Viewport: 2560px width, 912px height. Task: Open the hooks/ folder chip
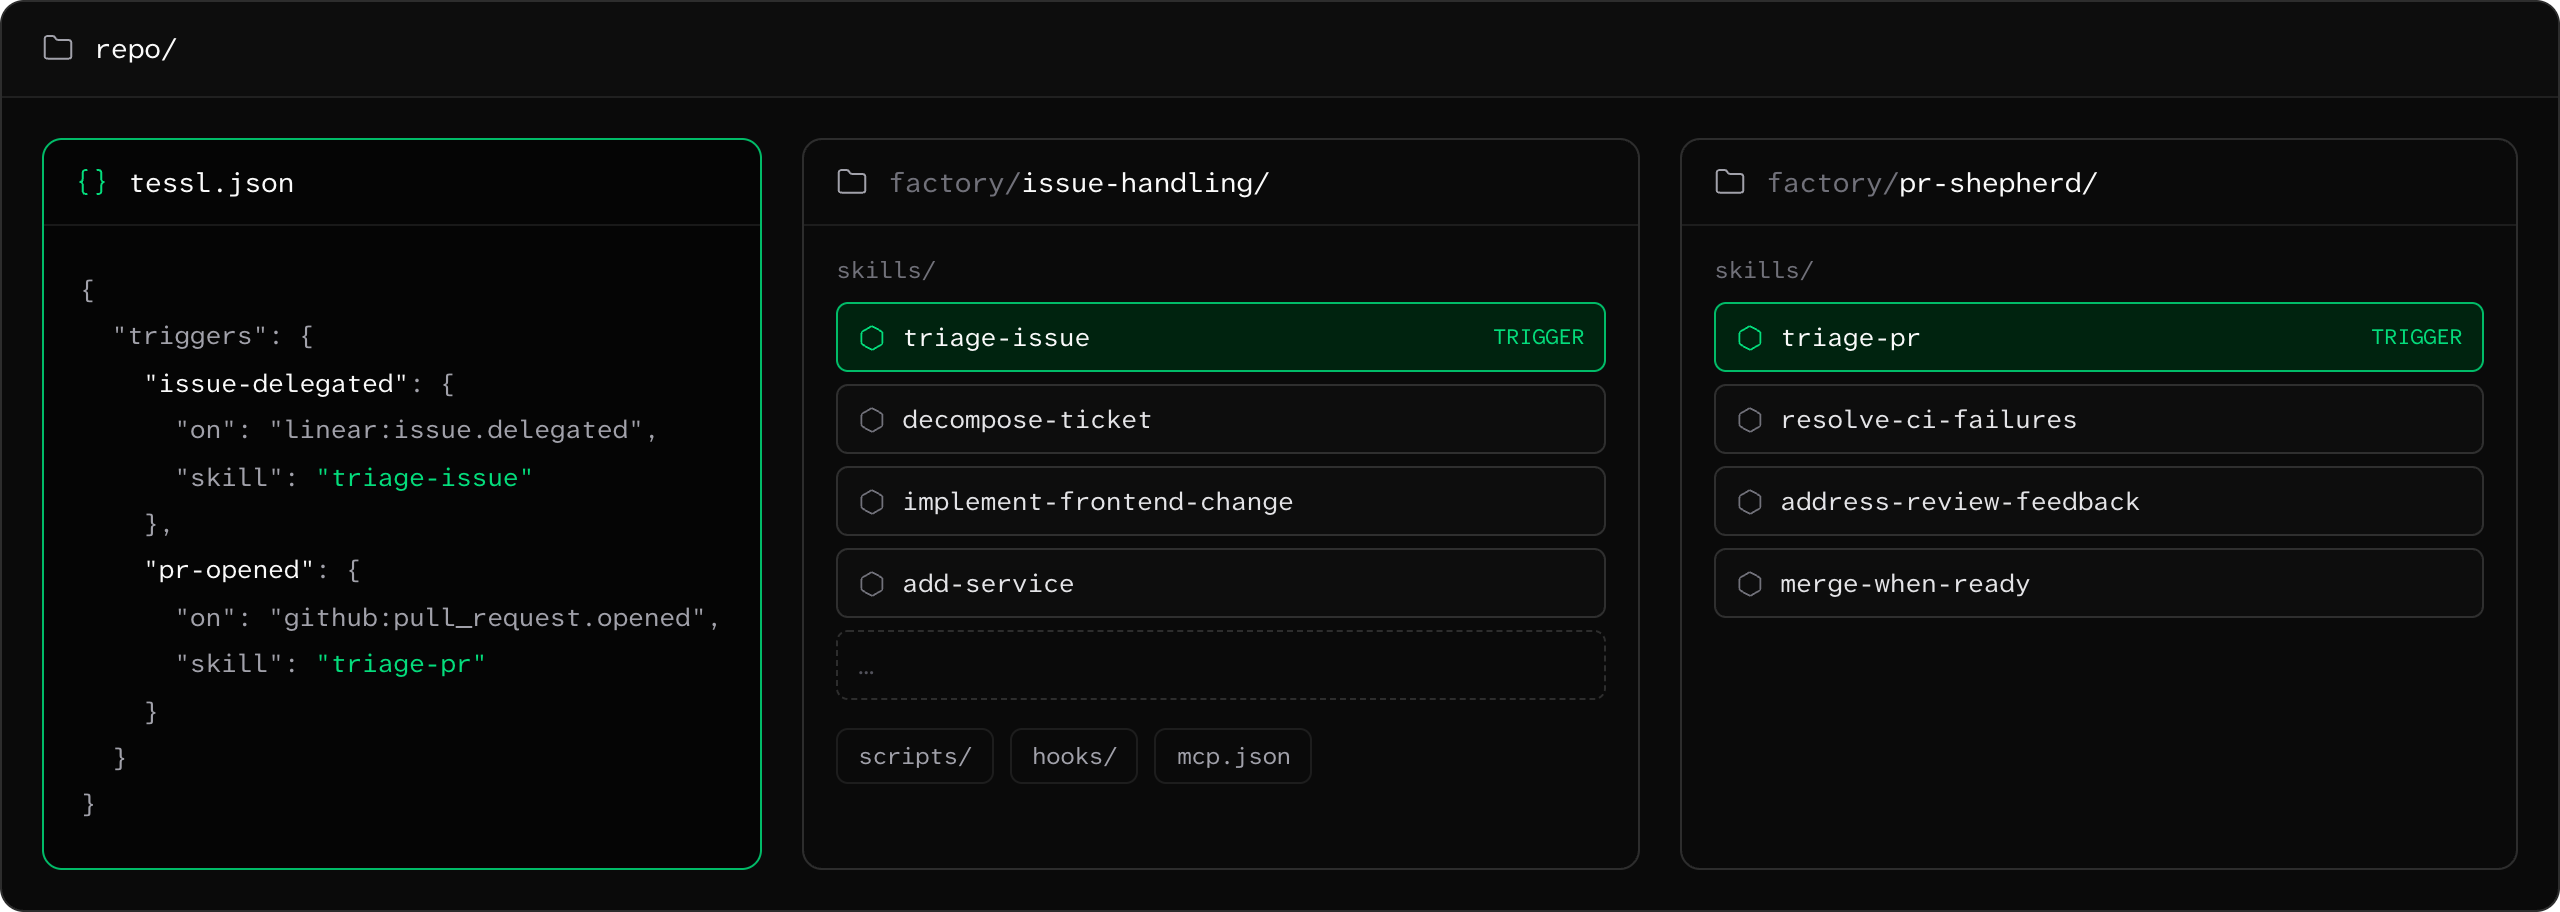1074,756
